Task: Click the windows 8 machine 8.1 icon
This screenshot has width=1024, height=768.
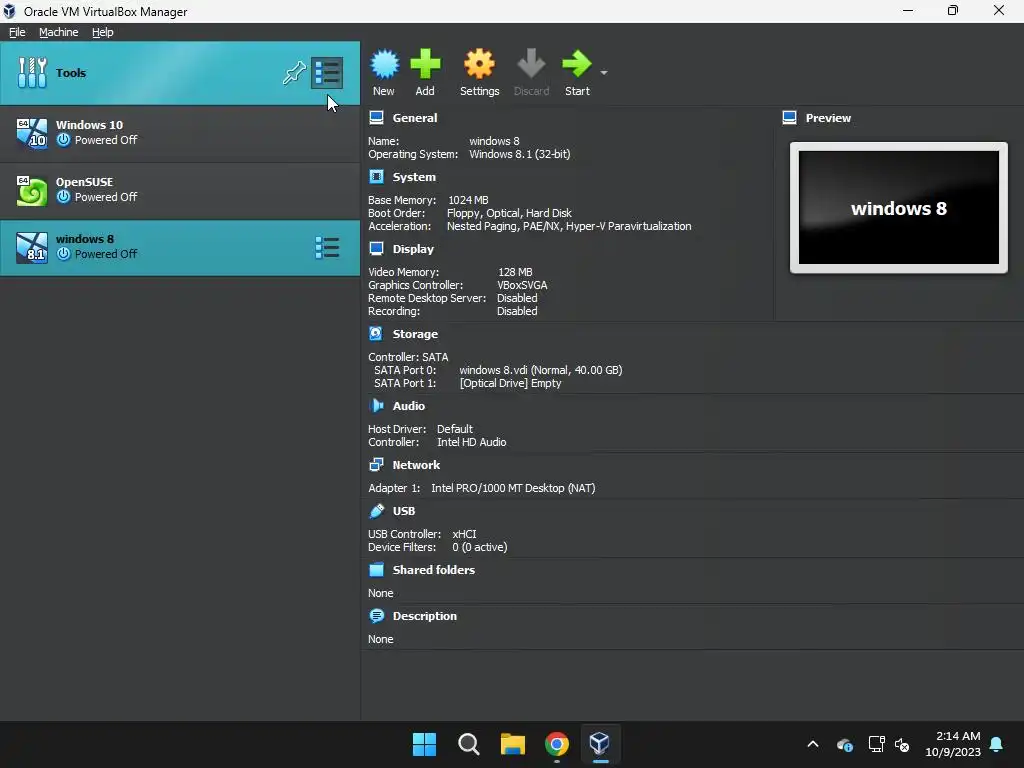Action: [x=32, y=248]
